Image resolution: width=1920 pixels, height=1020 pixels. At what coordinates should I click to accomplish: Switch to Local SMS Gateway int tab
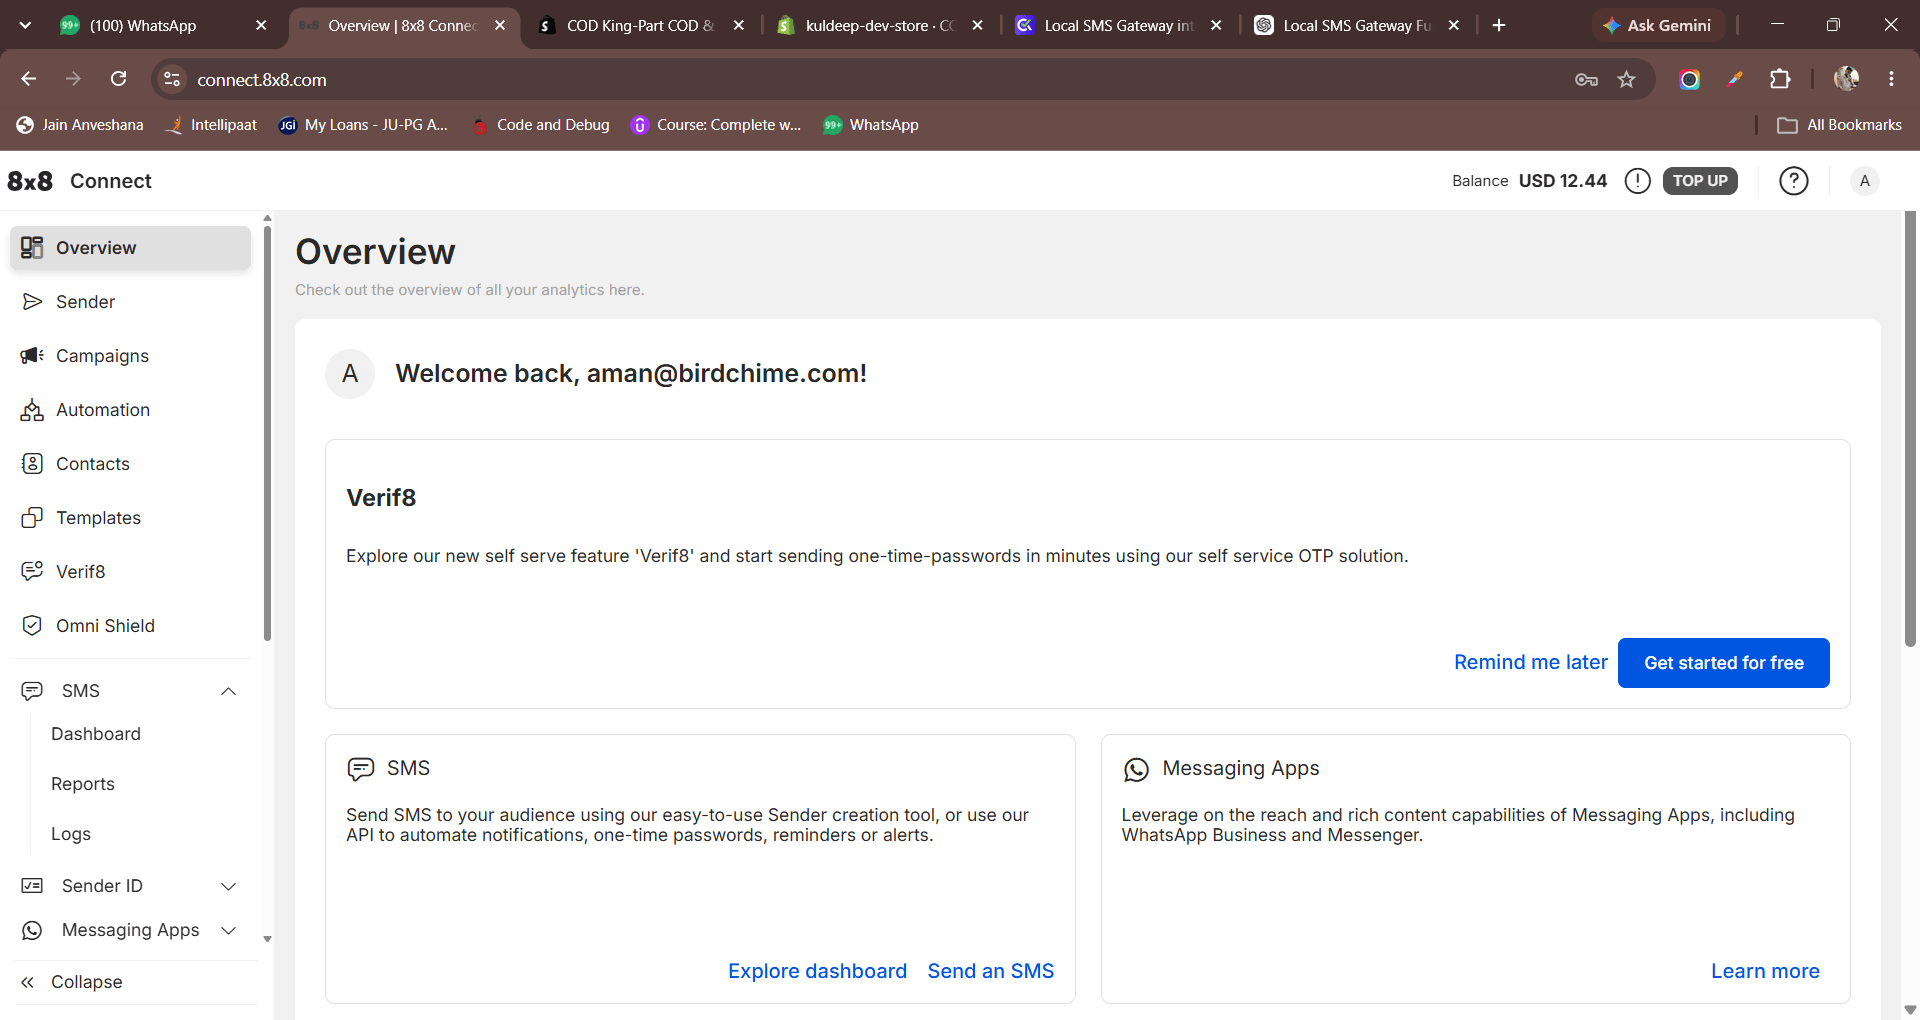[1118, 26]
